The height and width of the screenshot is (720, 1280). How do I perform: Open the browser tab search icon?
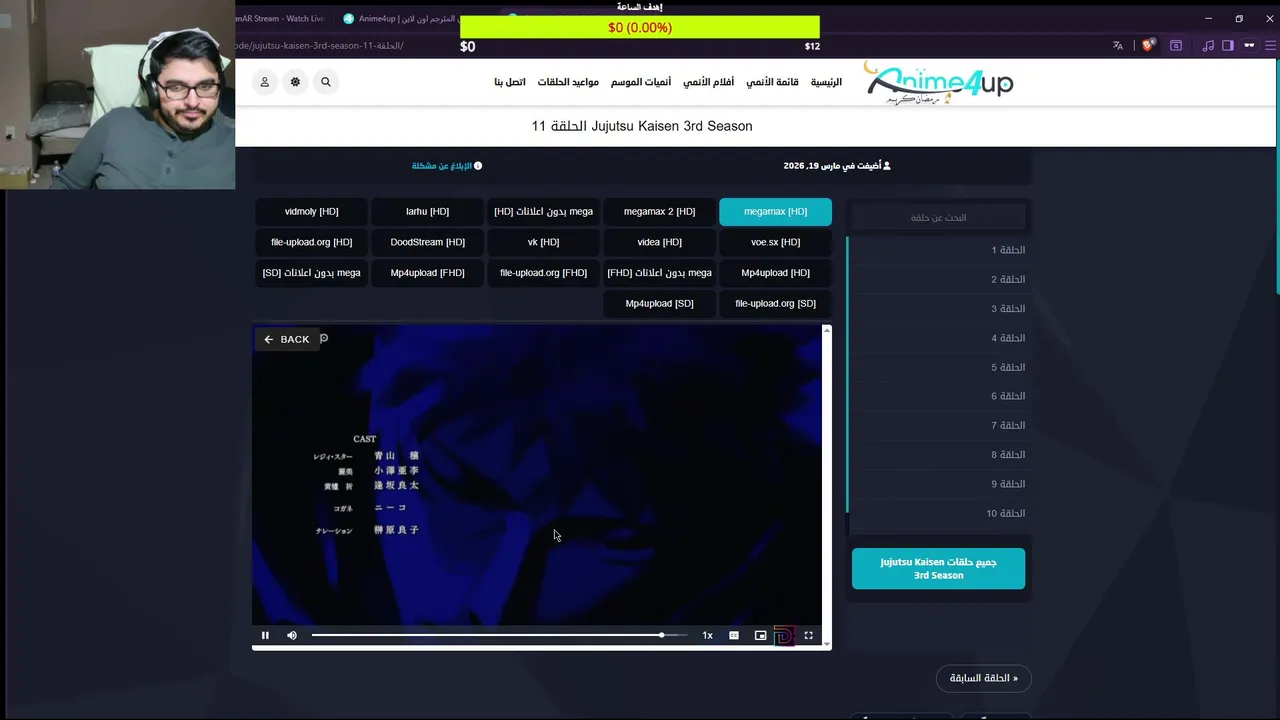pyautogui.click(x=1176, y=45)
